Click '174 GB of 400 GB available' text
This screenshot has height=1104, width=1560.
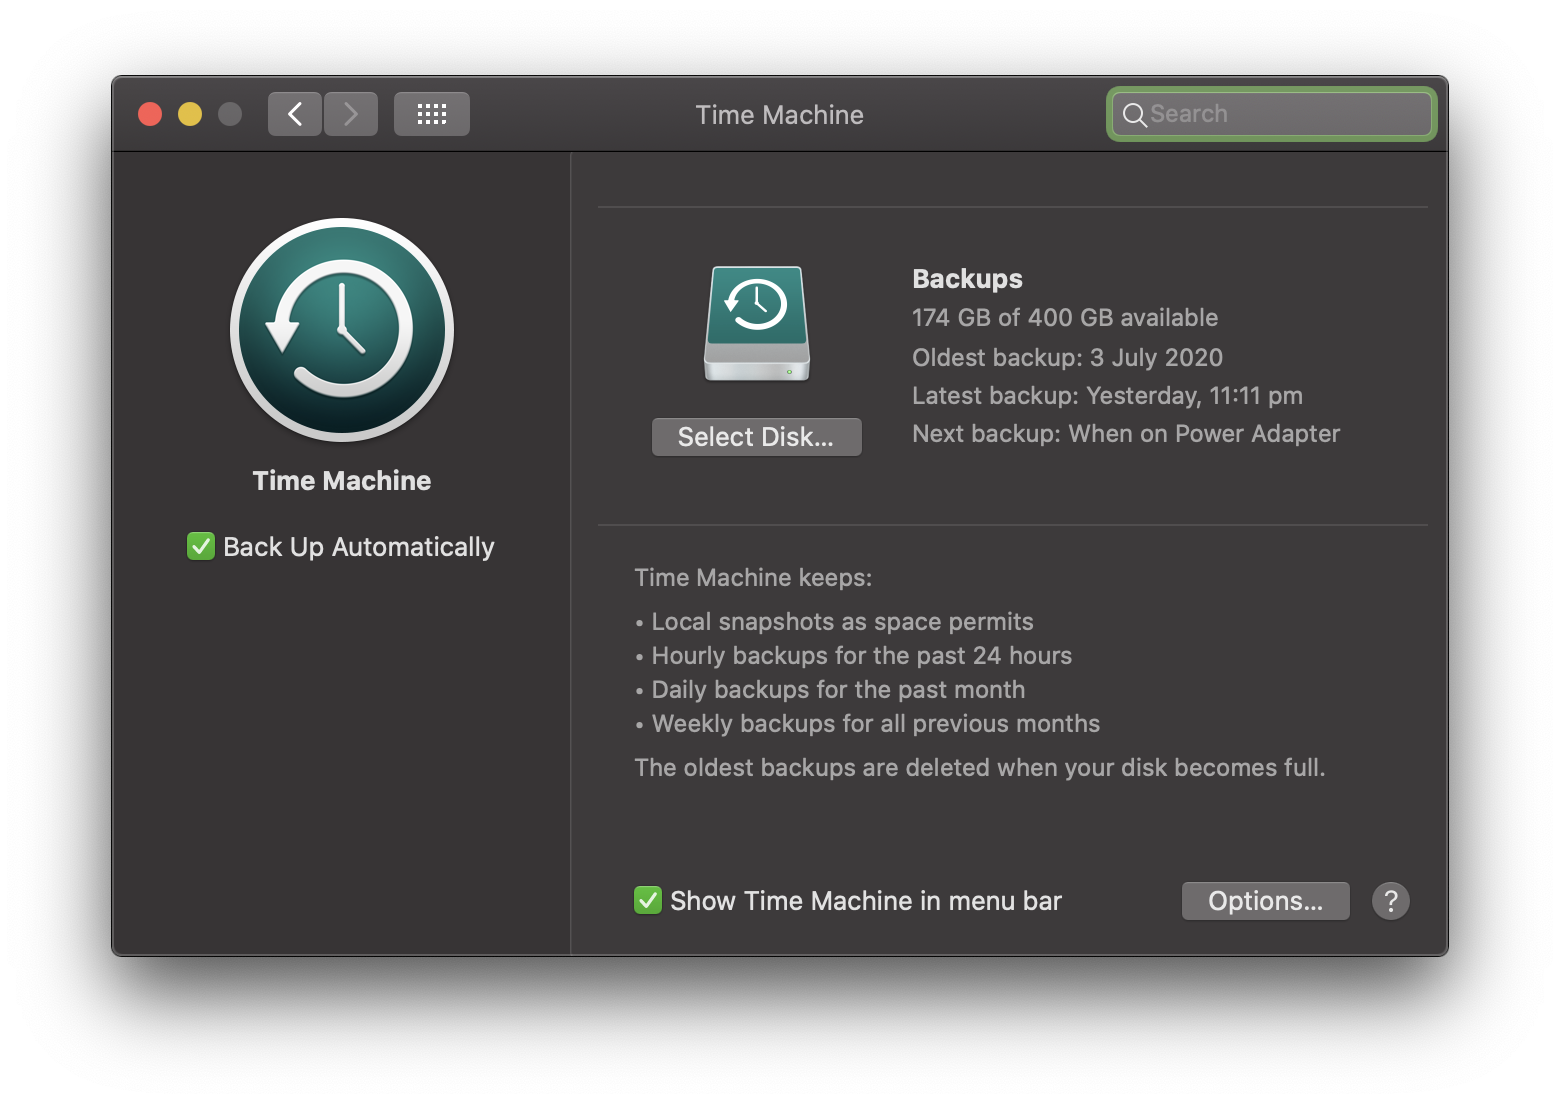(1065, 318)
